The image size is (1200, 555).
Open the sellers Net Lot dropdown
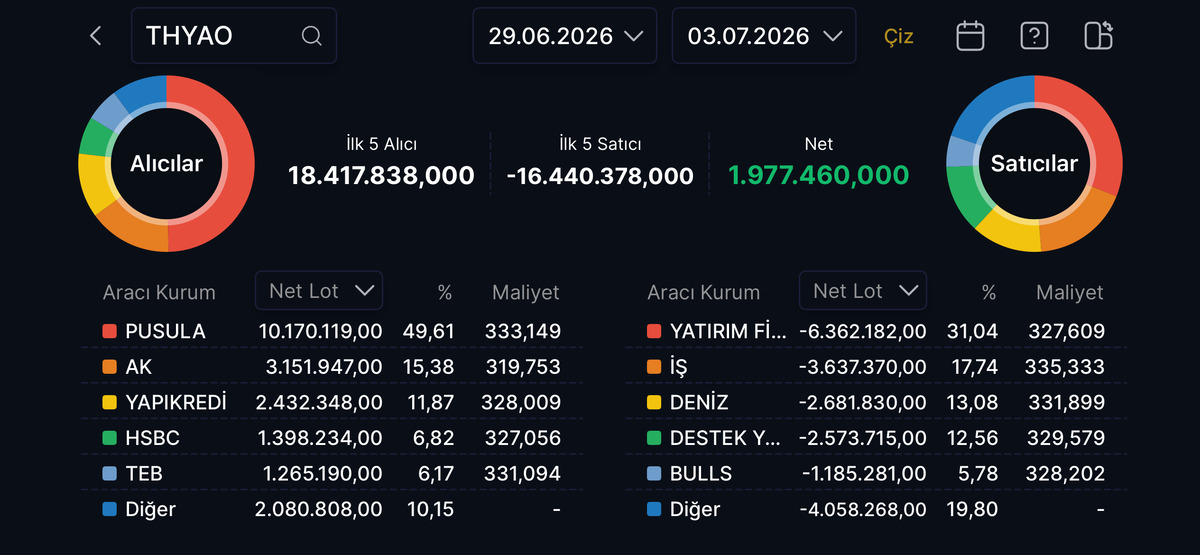coord(863,291)
